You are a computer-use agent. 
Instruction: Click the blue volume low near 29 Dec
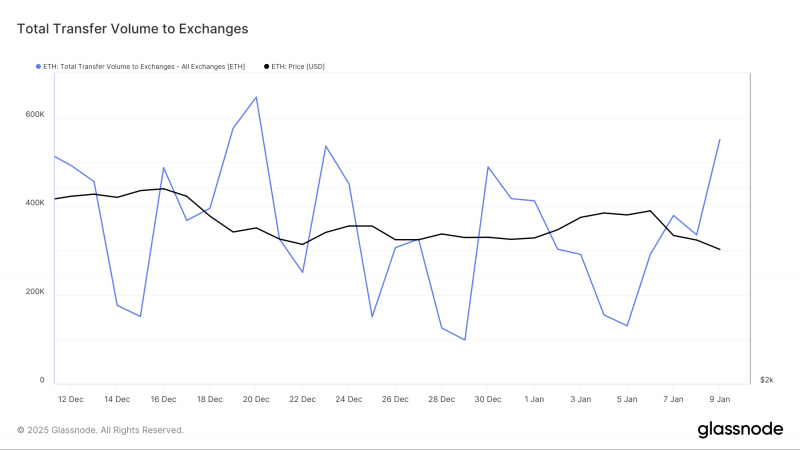pyautogui.click(x=464, y=340)
